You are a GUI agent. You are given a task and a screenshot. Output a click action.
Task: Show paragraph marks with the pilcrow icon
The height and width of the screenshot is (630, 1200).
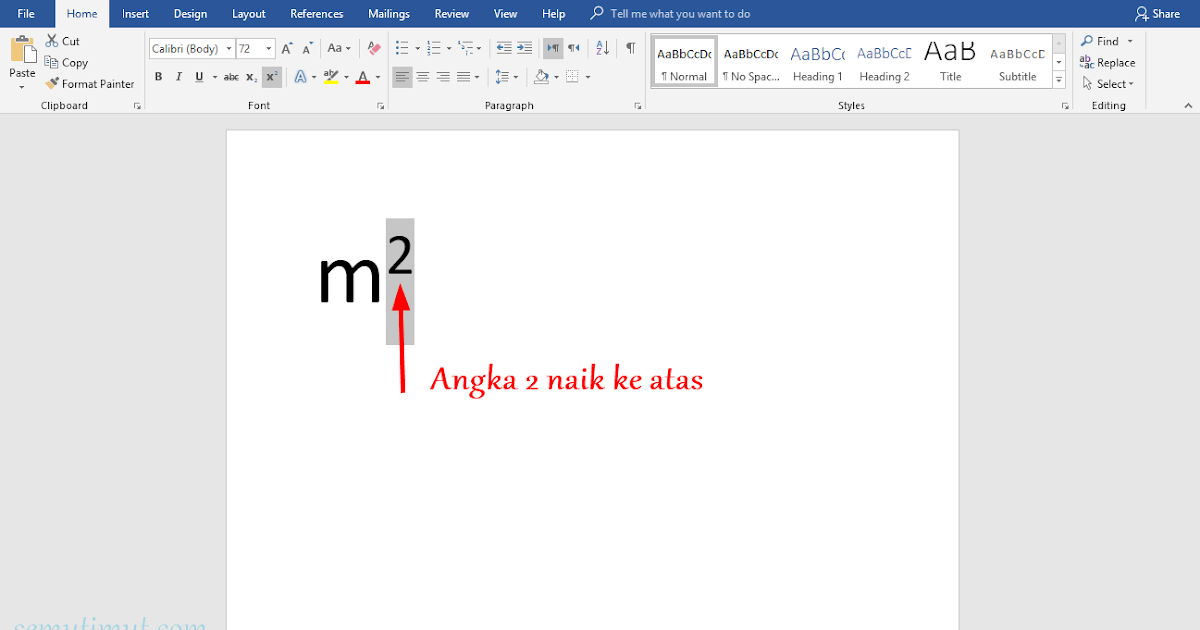[x=630, y=48]
